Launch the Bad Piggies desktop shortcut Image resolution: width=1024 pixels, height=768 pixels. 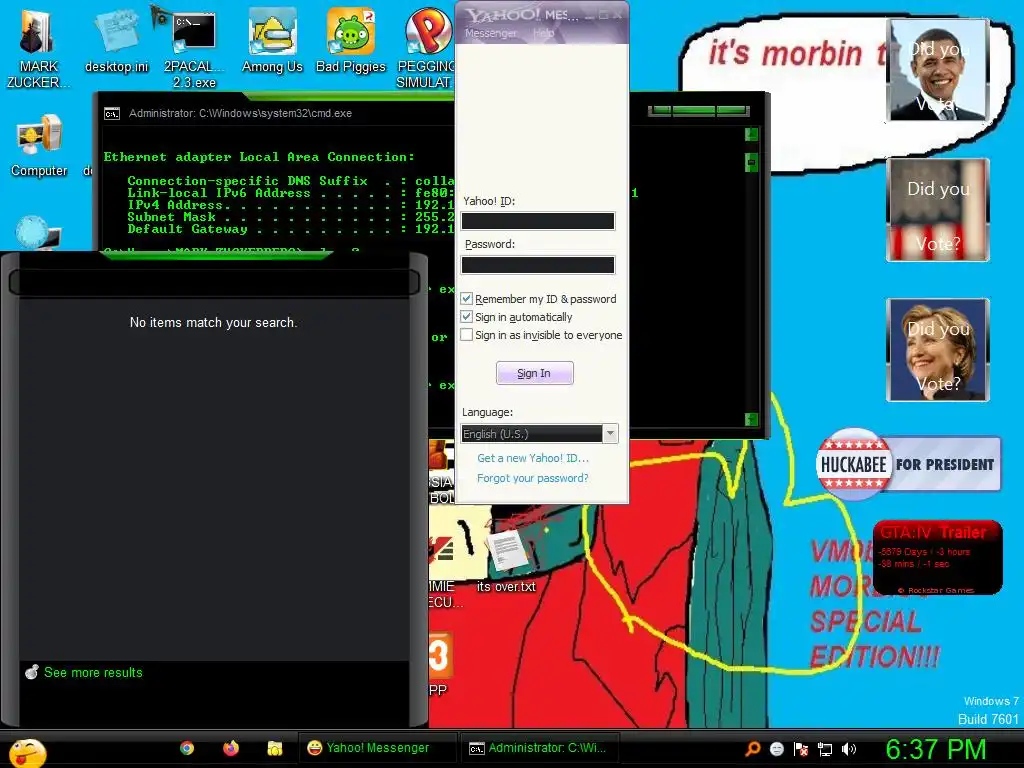click(351, 42)
